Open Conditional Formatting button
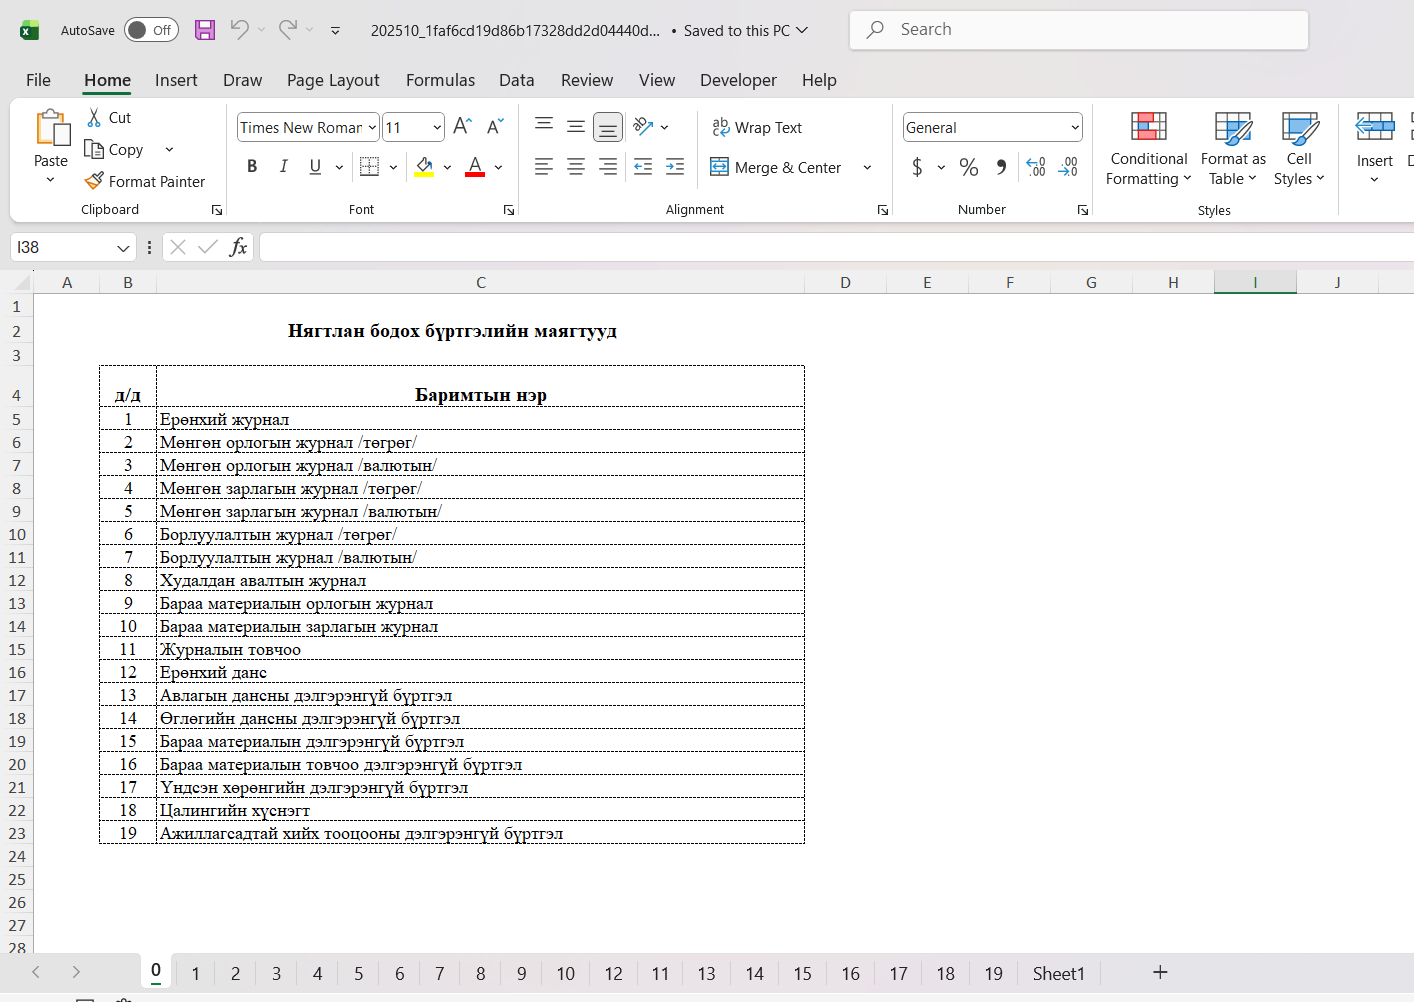This screenshot has height=1002, width=1414. coord(1148,150)
